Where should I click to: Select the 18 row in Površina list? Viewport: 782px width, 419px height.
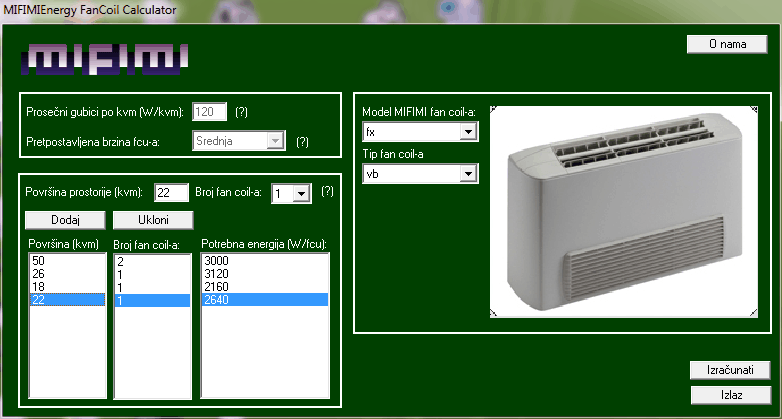pos(66,286)
